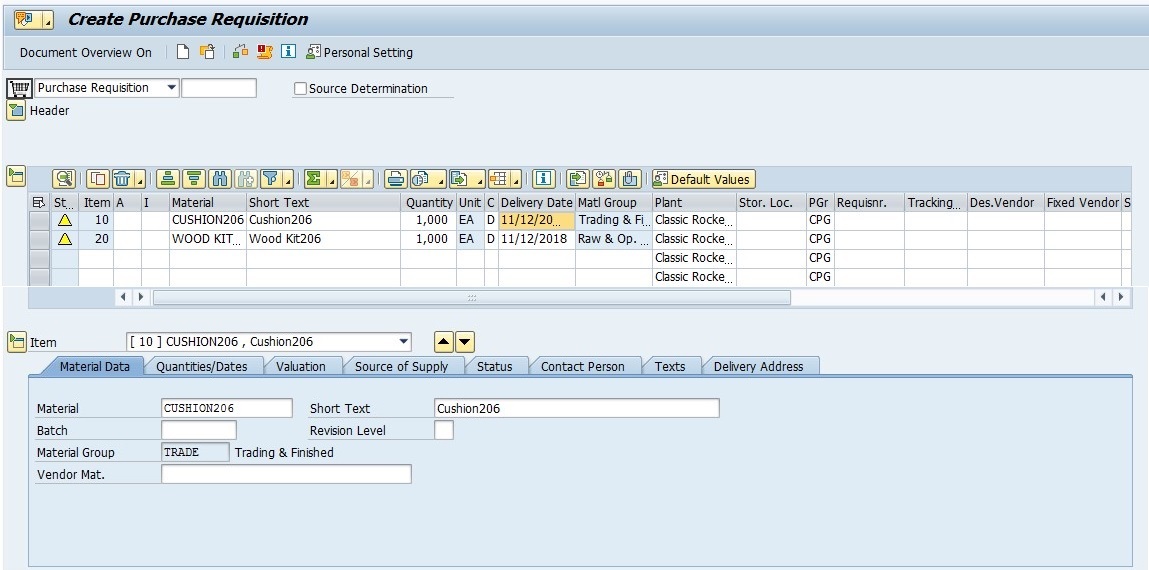Click the Create new document icon
This screenshot has width=1149, height=570.
[x=183, y=52]
